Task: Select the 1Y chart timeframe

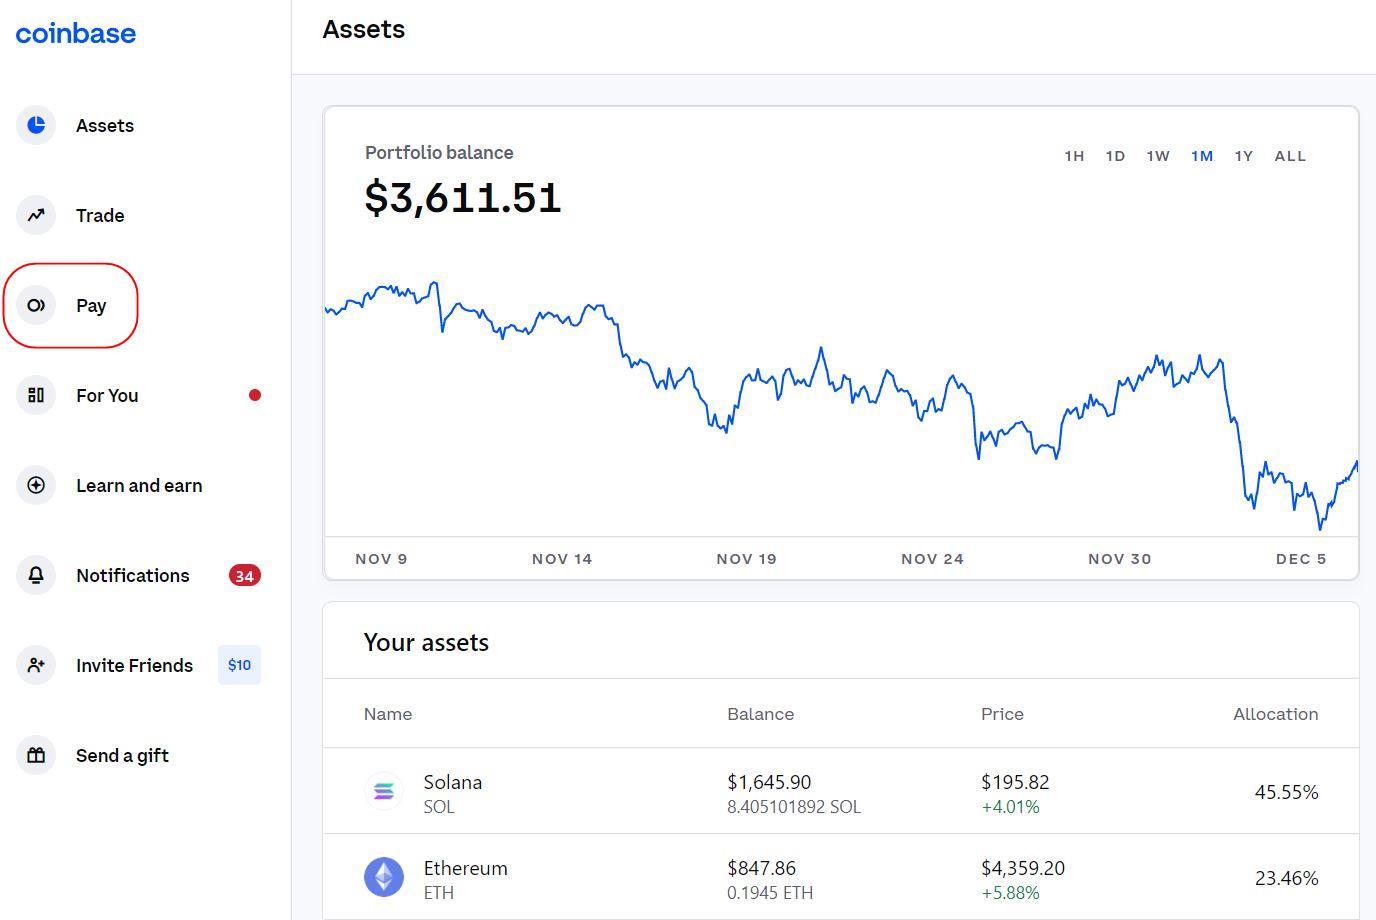Action: 1243,156
